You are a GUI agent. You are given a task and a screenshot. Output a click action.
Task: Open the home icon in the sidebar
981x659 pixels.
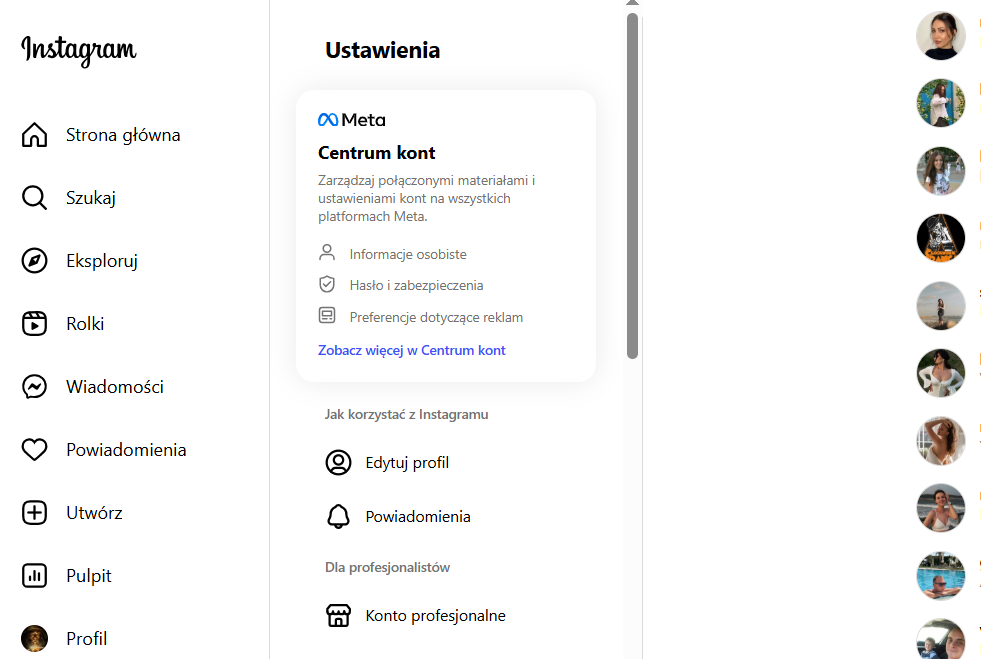[x=35, y=135]
